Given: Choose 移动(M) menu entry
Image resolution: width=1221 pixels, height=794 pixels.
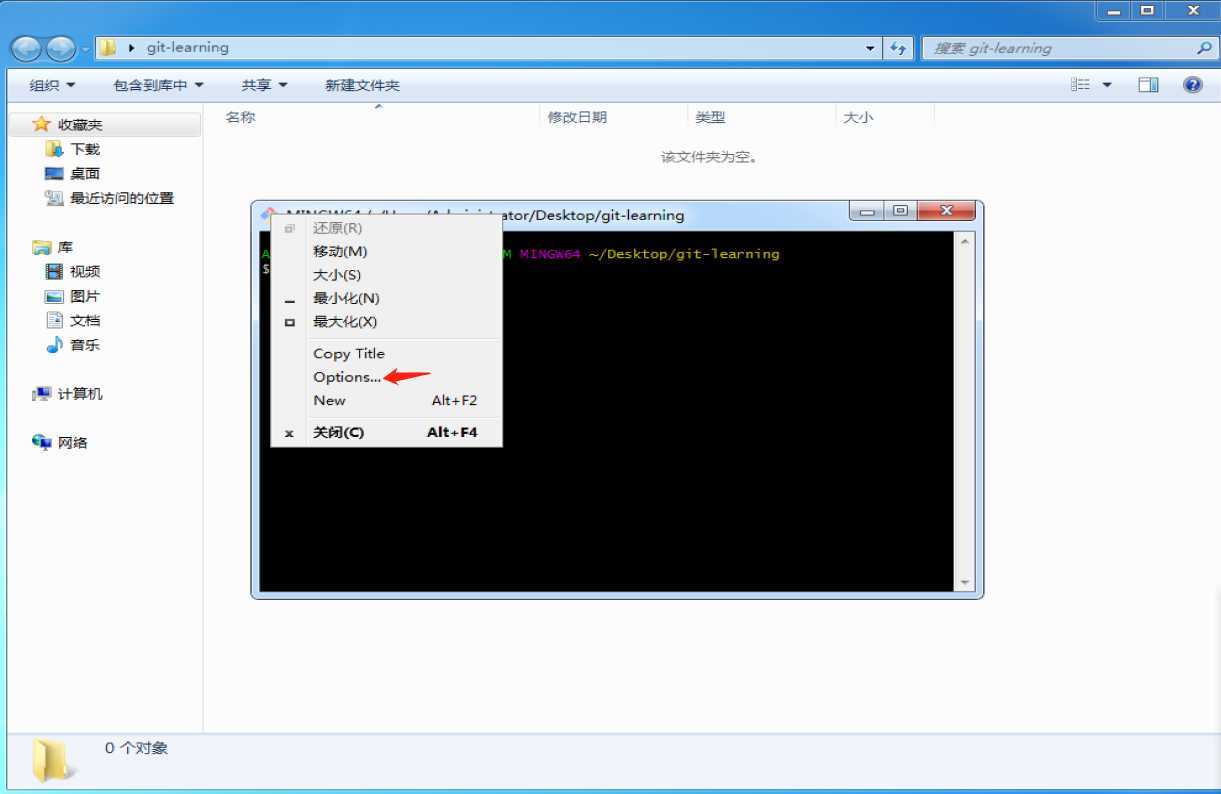Looking at the screenshot, I should [340, 251].
